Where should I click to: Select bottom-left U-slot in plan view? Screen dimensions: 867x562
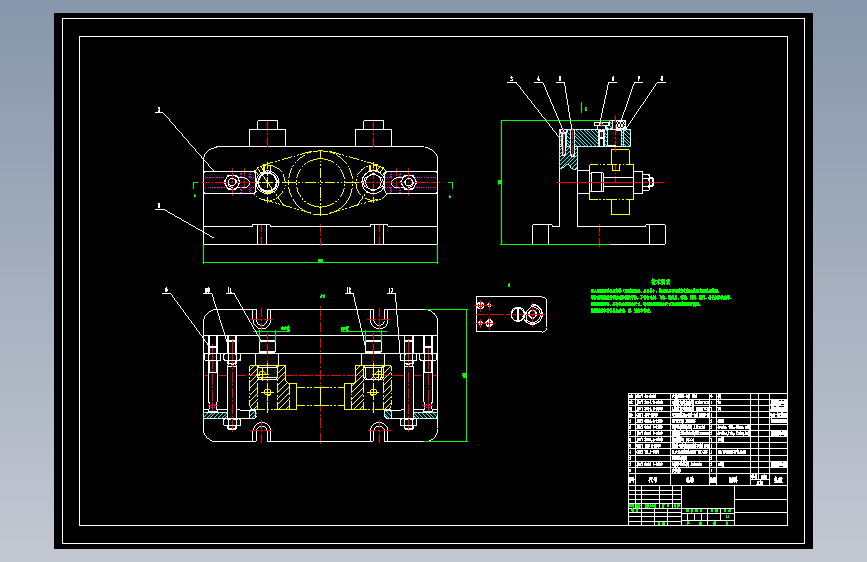pos(262,433)
